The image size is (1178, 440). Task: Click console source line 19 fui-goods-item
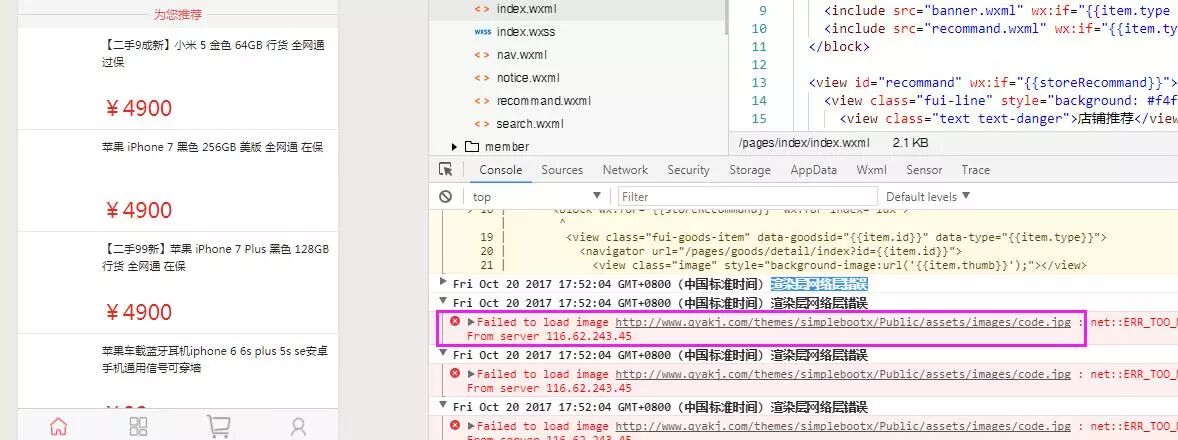point(836,237)
